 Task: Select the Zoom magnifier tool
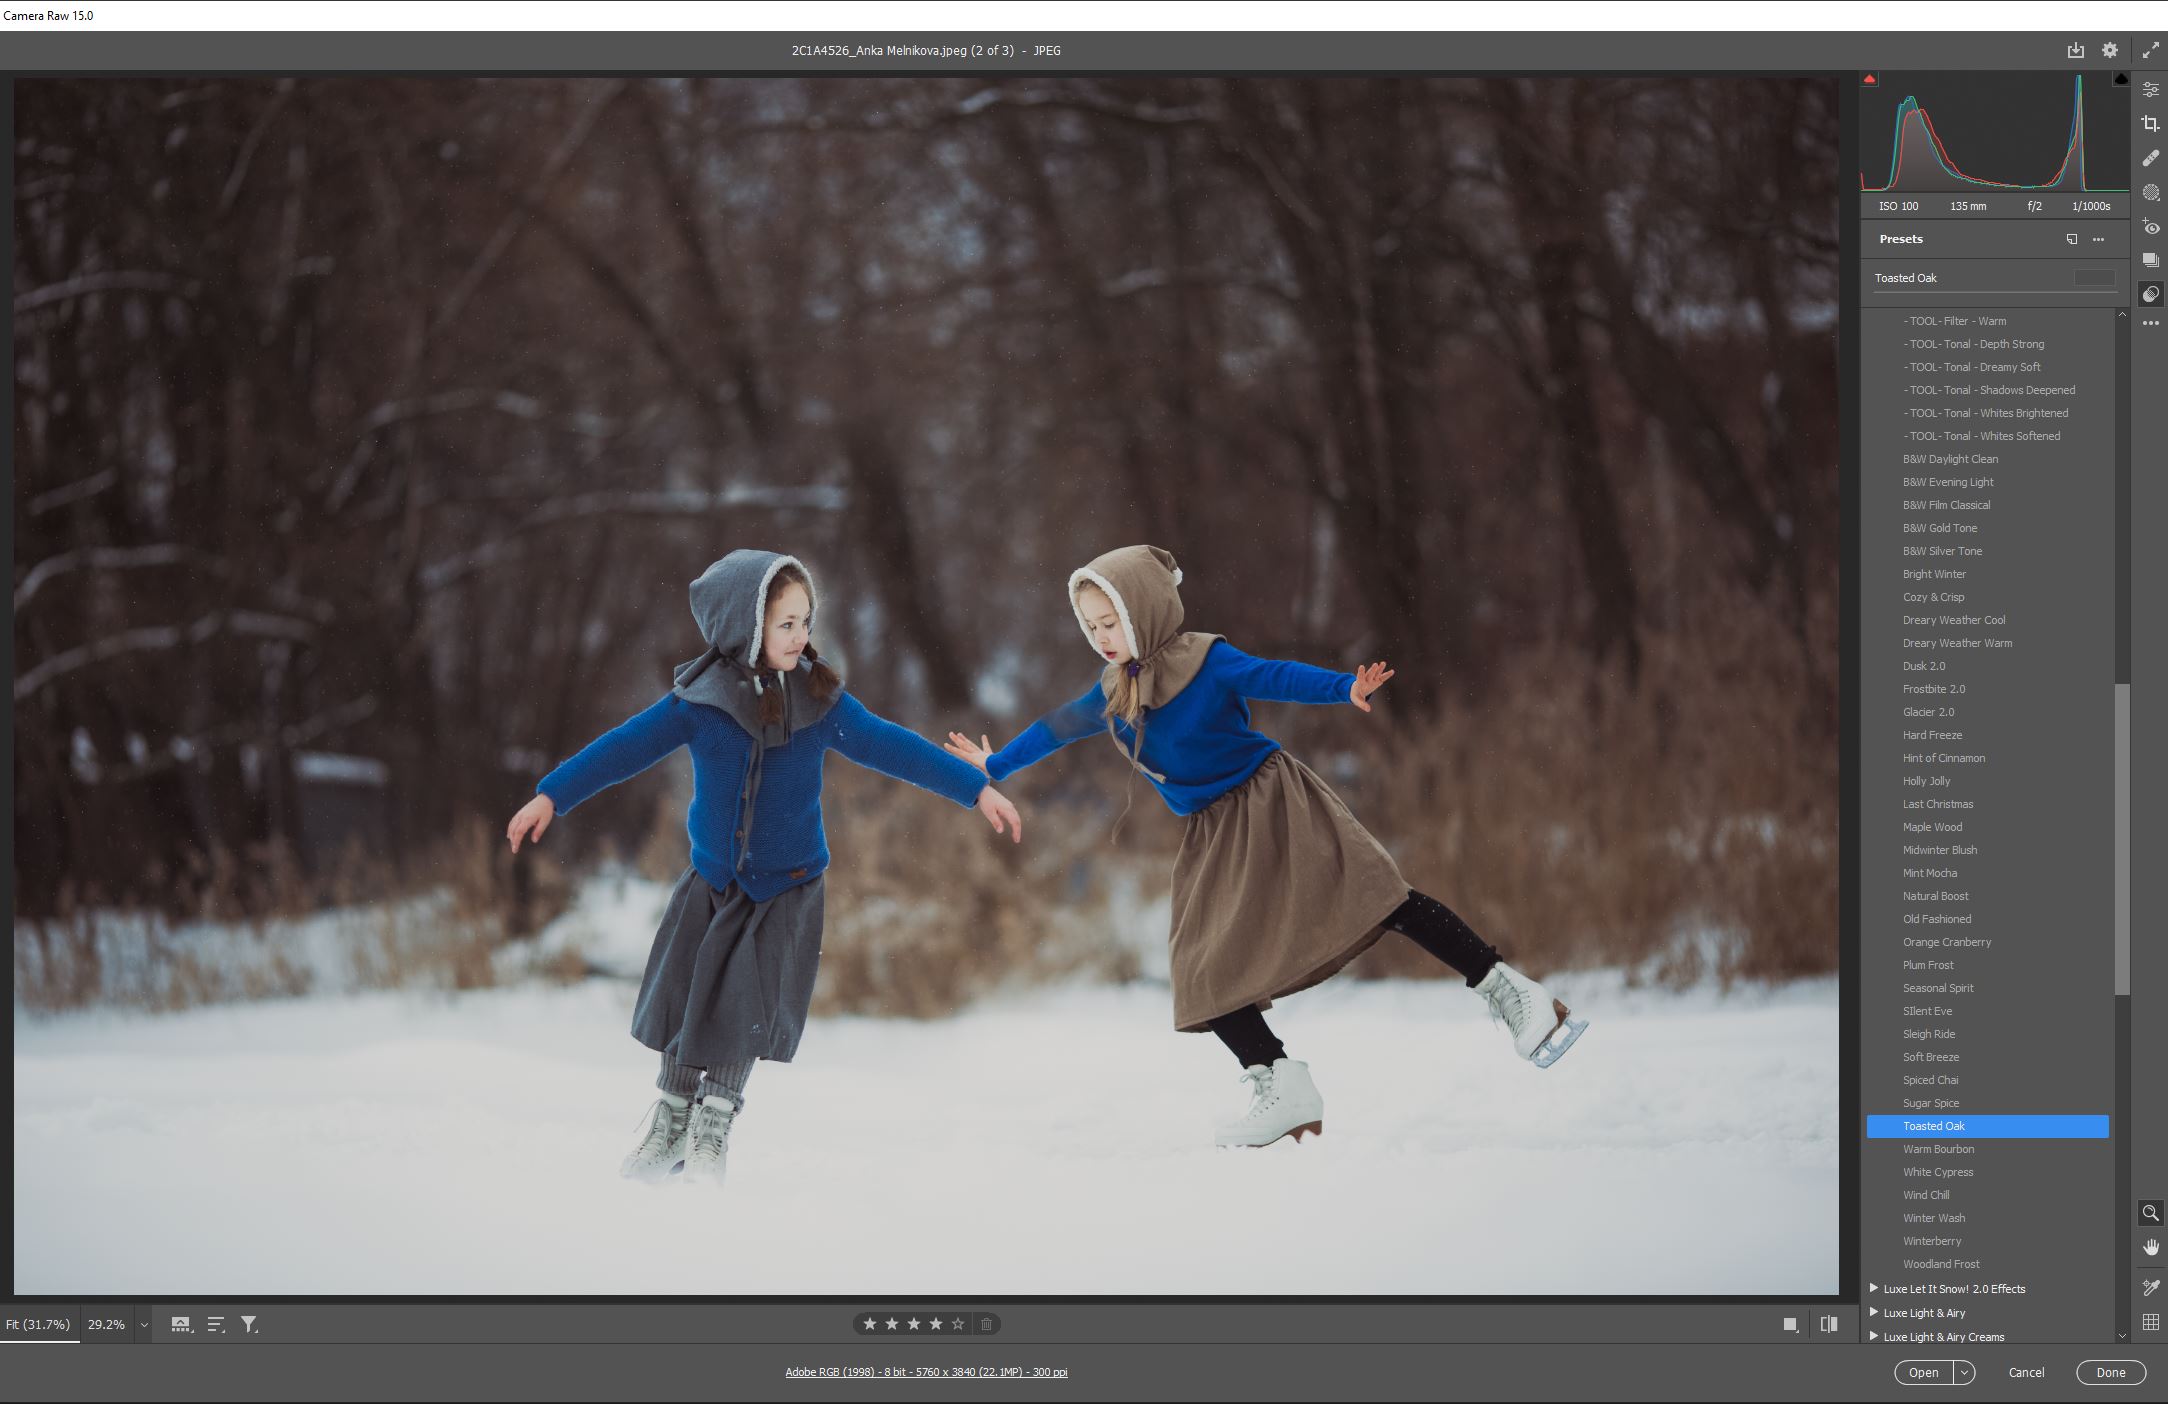2150,1213
